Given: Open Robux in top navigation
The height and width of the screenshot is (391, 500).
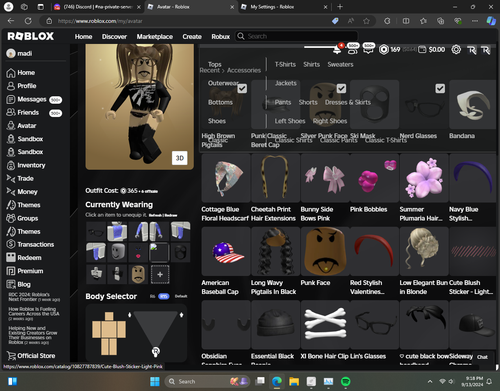Looking at the screenshot, I should click(221, 36).
